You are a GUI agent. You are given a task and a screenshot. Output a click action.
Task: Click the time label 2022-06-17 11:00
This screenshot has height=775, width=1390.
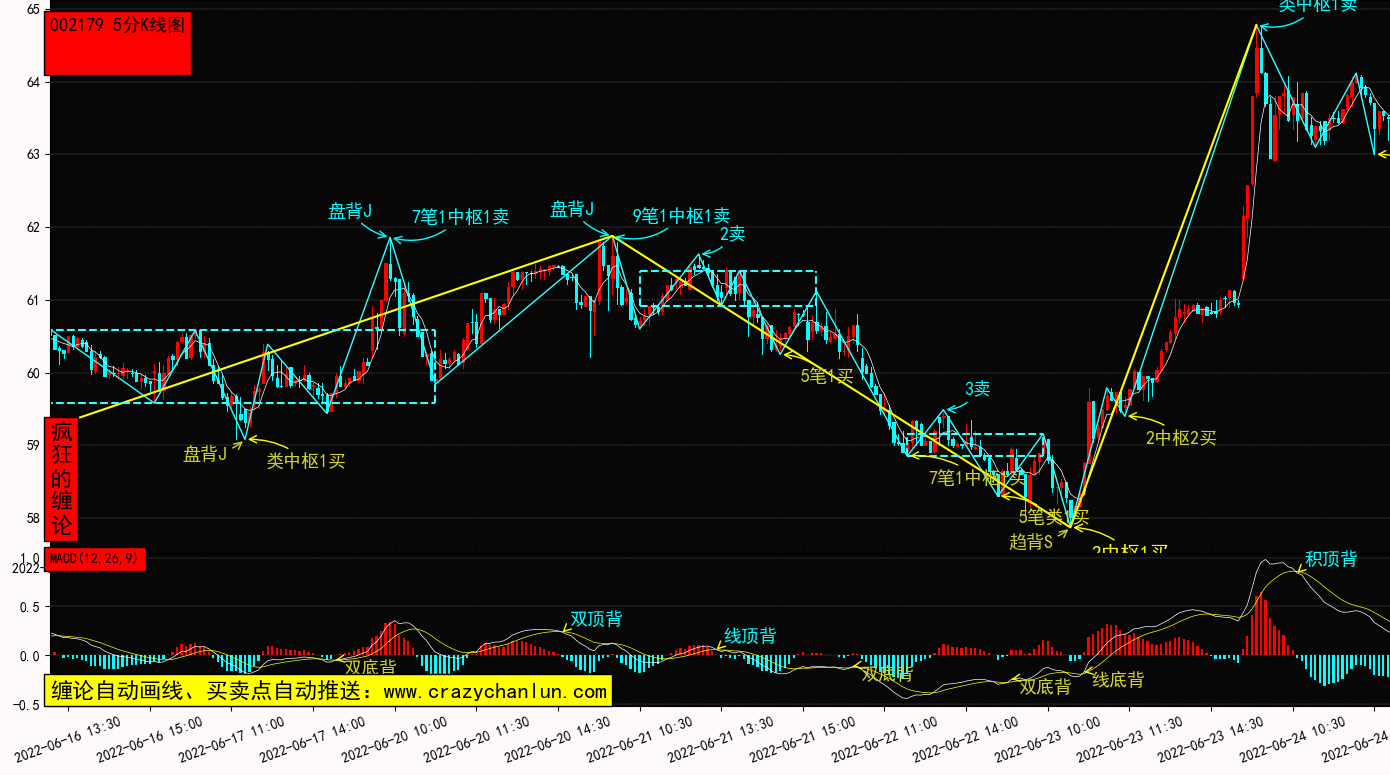click(x=231, y=738)
